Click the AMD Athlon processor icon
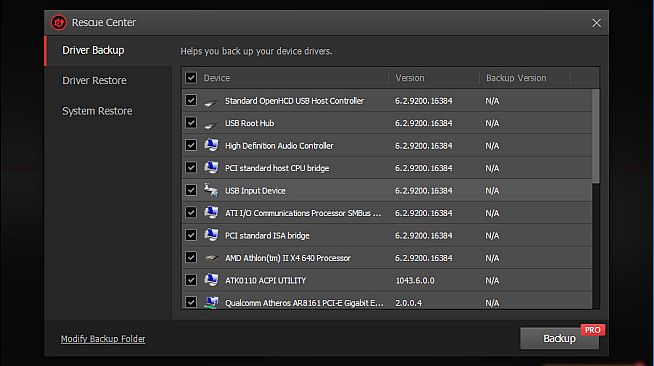Screen dimensions: 654x366 [211, 258]
